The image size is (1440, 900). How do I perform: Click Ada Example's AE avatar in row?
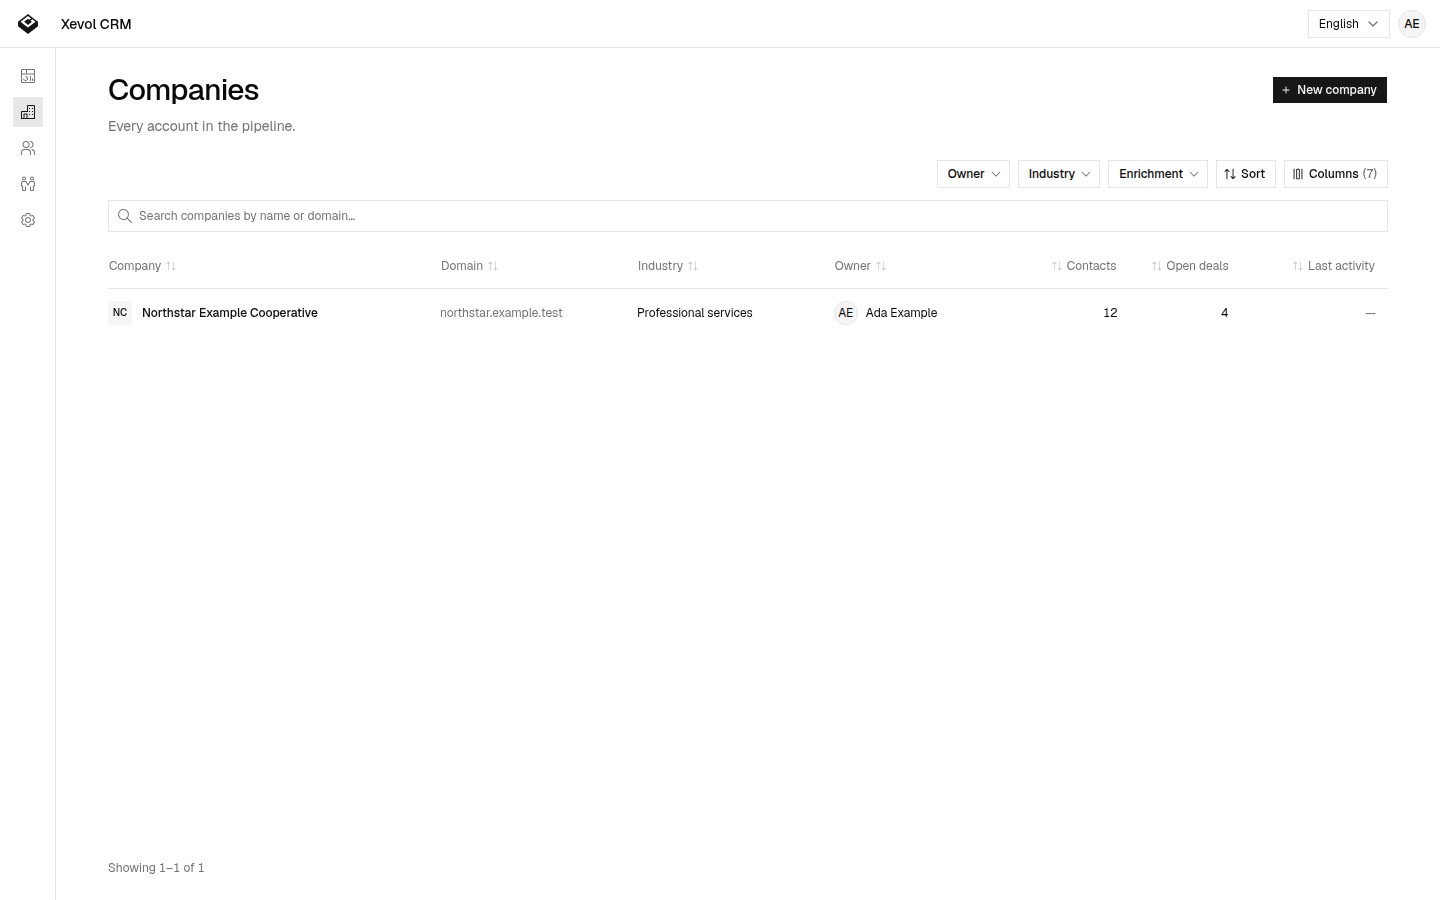point(846,313)
